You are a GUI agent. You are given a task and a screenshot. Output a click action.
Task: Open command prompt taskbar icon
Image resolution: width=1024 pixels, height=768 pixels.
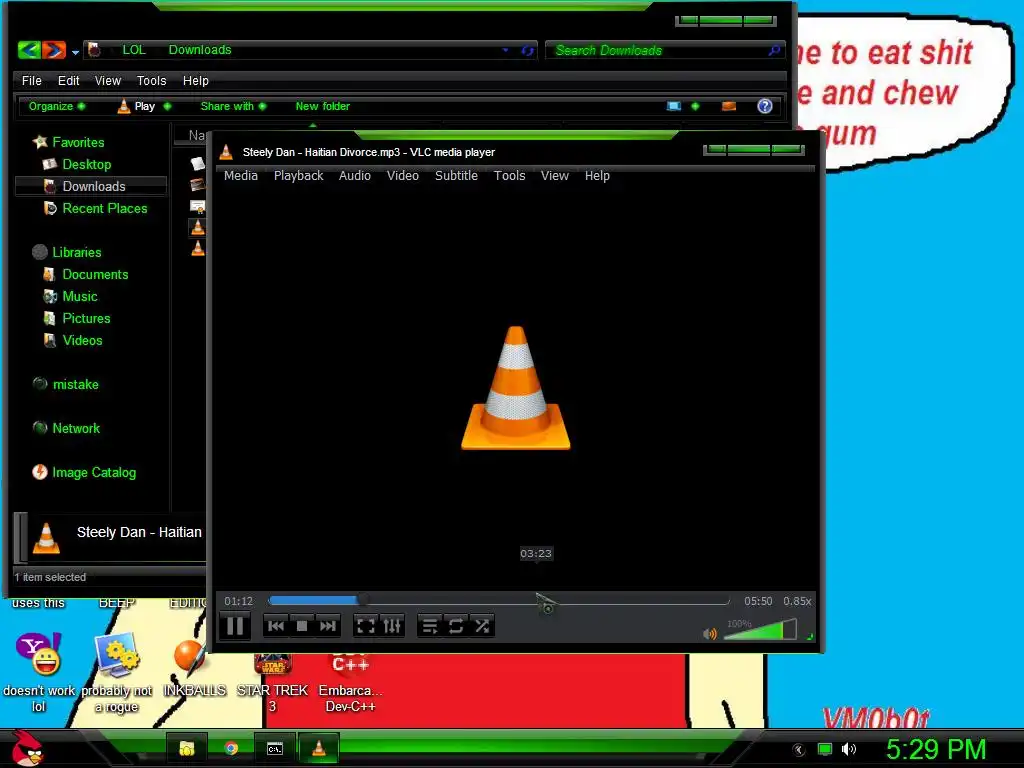(275, 748)
